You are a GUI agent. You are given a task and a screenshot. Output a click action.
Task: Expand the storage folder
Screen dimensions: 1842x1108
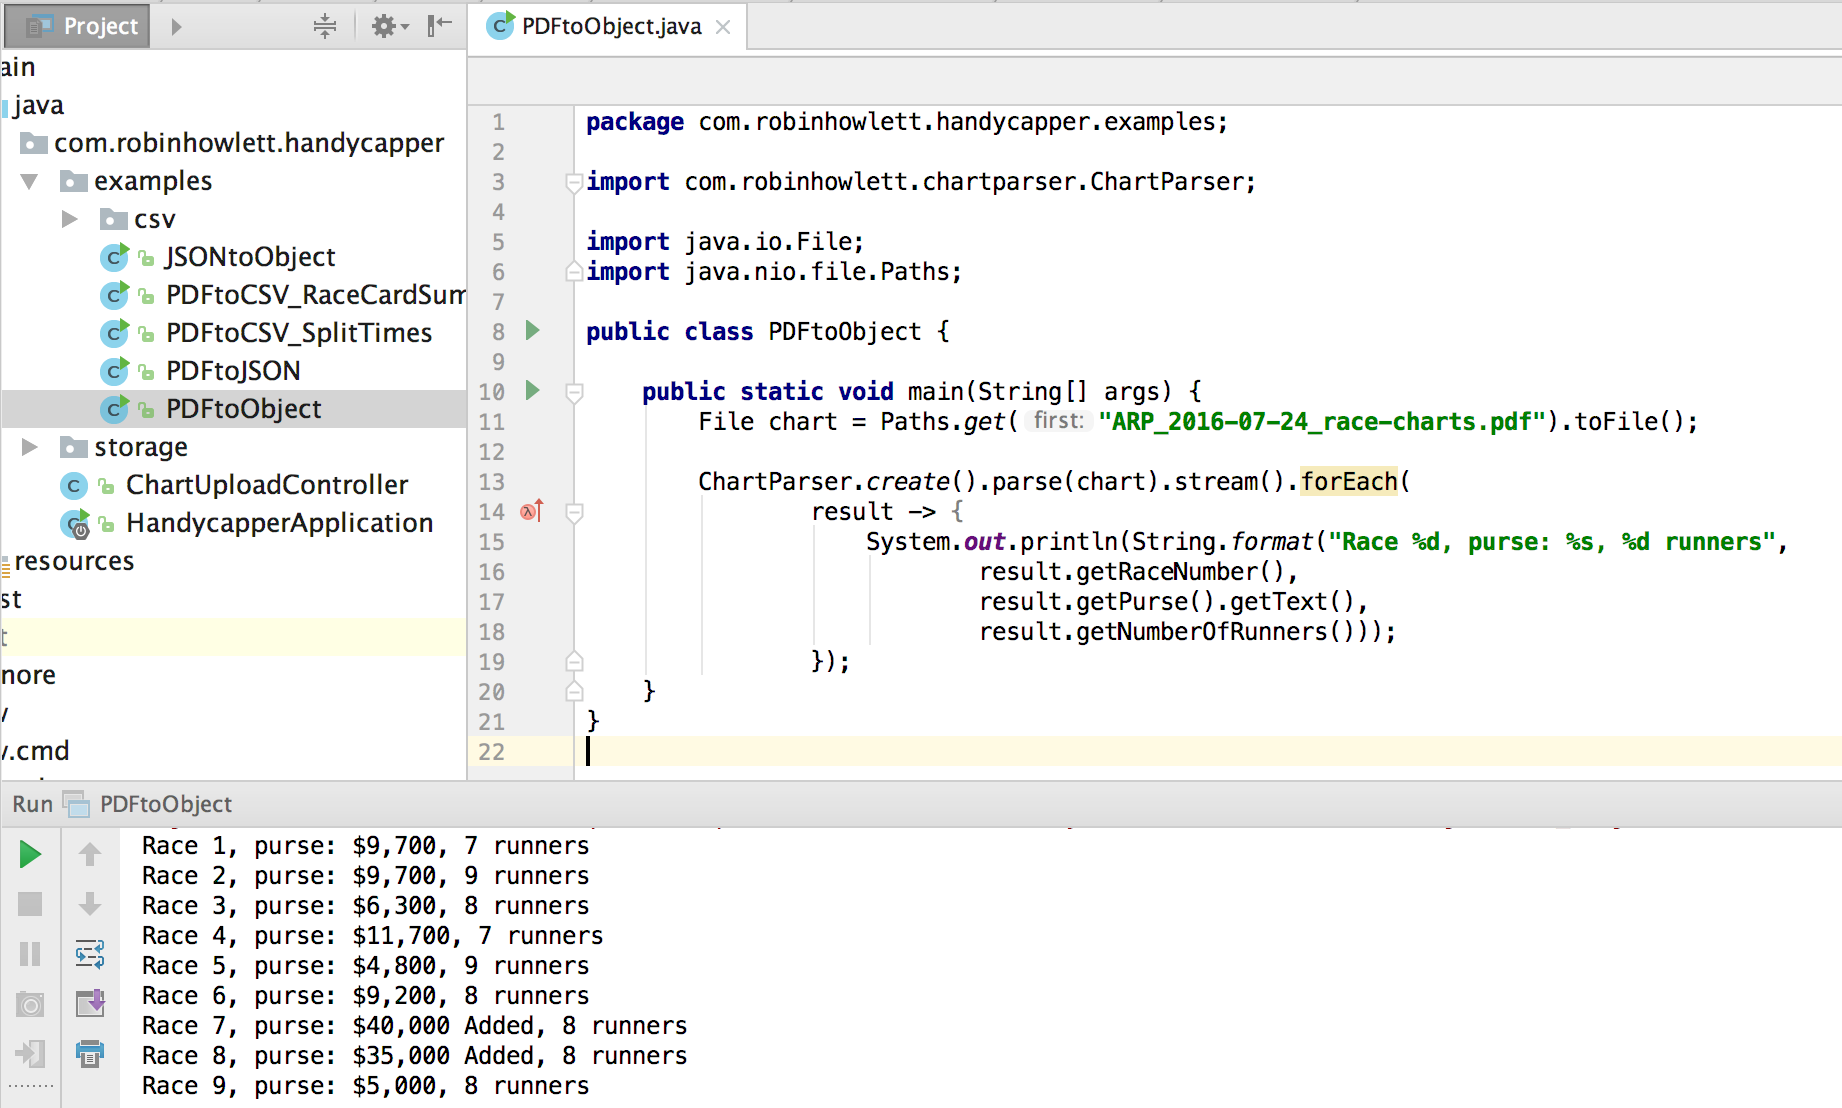click(30, 447)
